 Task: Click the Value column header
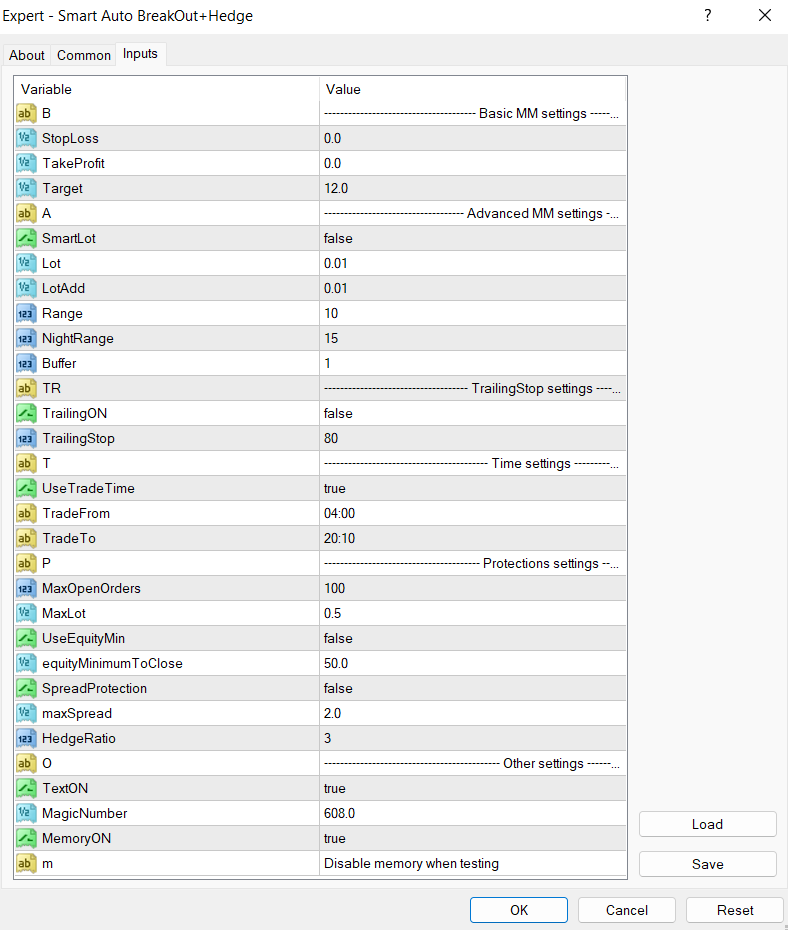473,89
